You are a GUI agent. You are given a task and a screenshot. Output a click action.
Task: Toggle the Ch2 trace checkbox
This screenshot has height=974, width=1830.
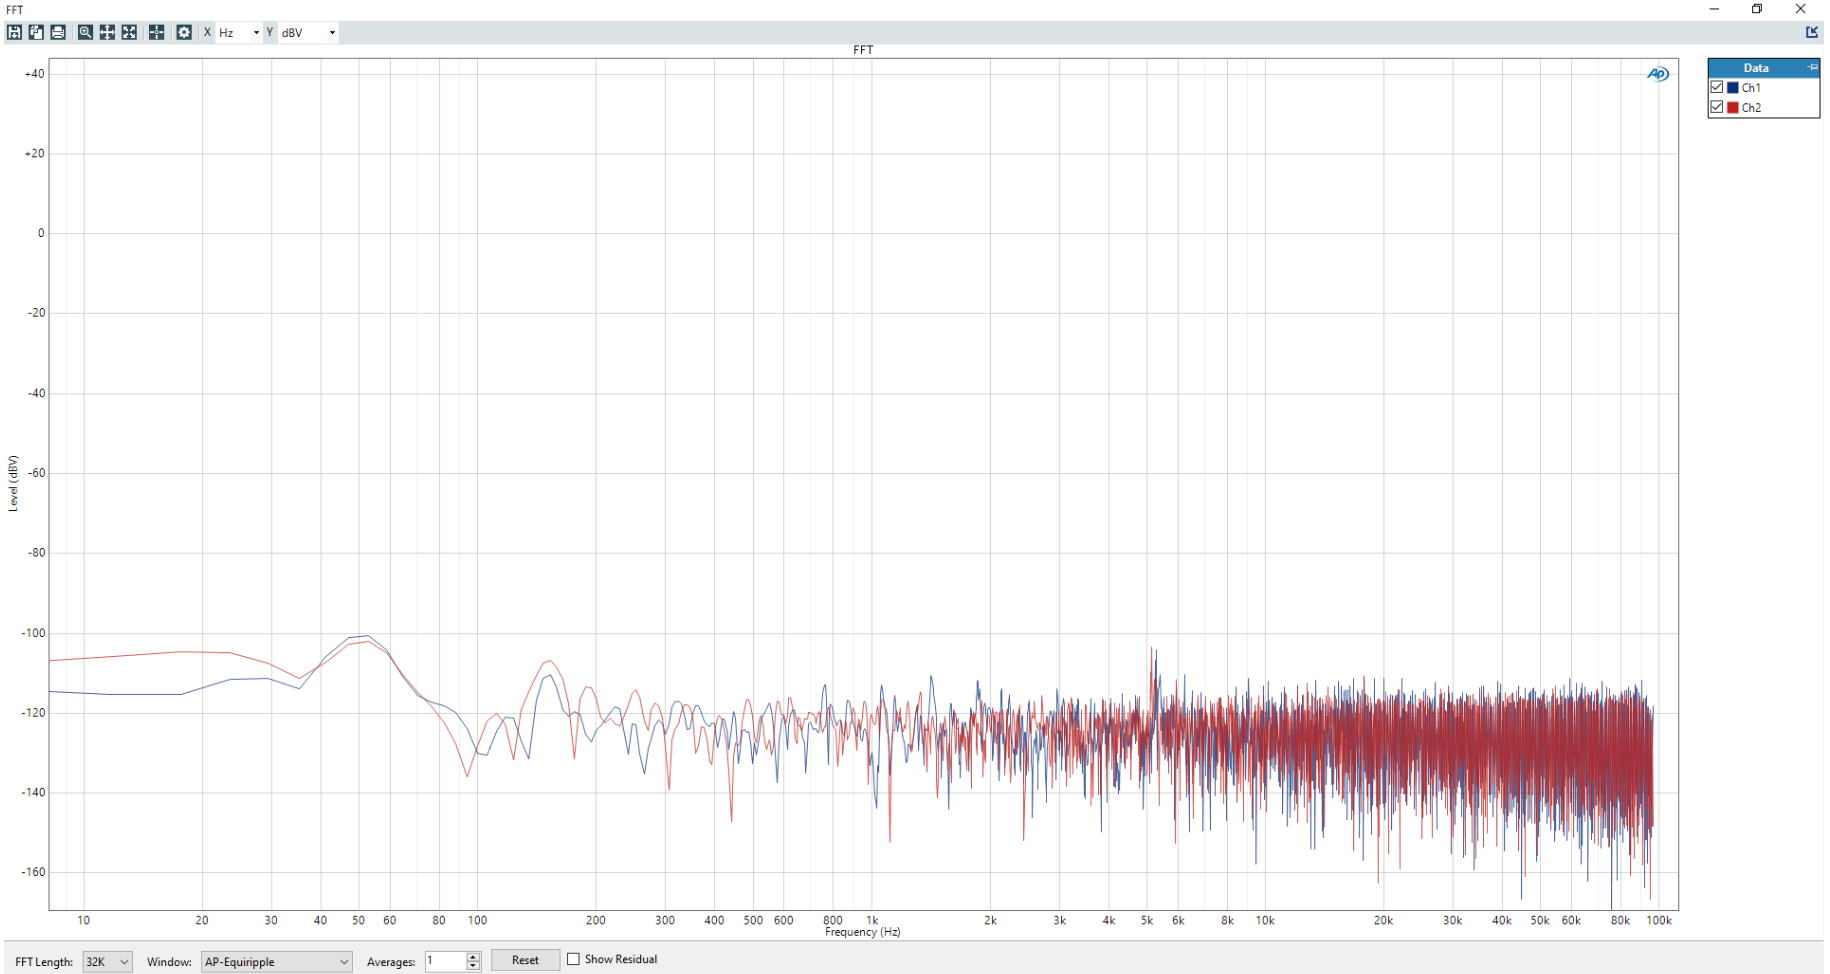pos(1717,107)
